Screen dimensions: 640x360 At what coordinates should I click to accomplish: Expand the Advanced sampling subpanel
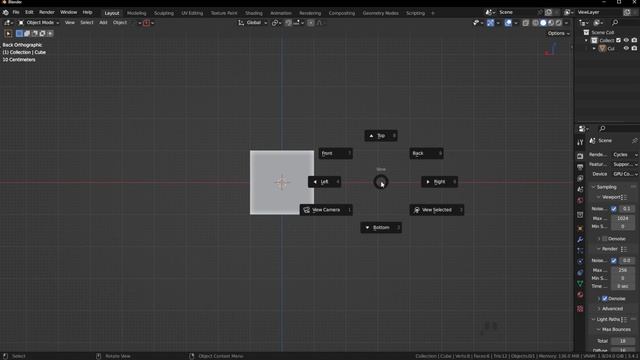pyautogui.click(x=611, y=309)
